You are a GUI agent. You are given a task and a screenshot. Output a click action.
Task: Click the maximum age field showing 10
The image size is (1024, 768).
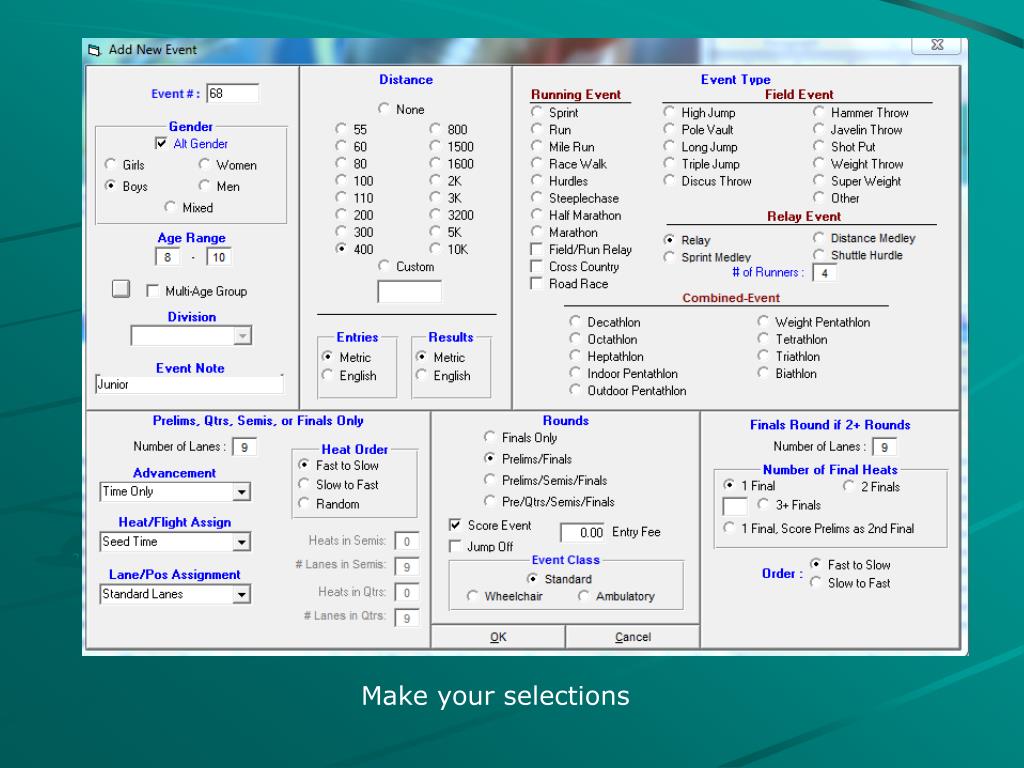pos(219,257)
